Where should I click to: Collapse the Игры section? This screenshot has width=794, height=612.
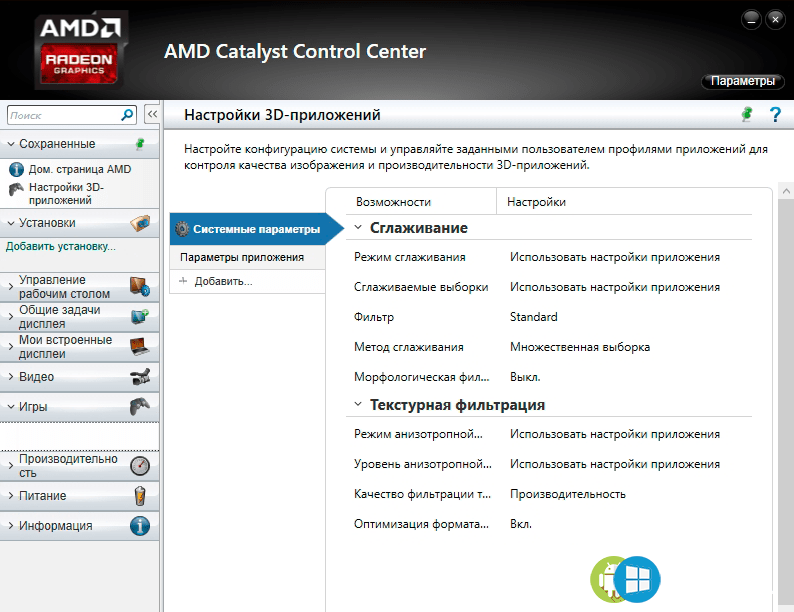pyautogui.click(x=11, y=406)
